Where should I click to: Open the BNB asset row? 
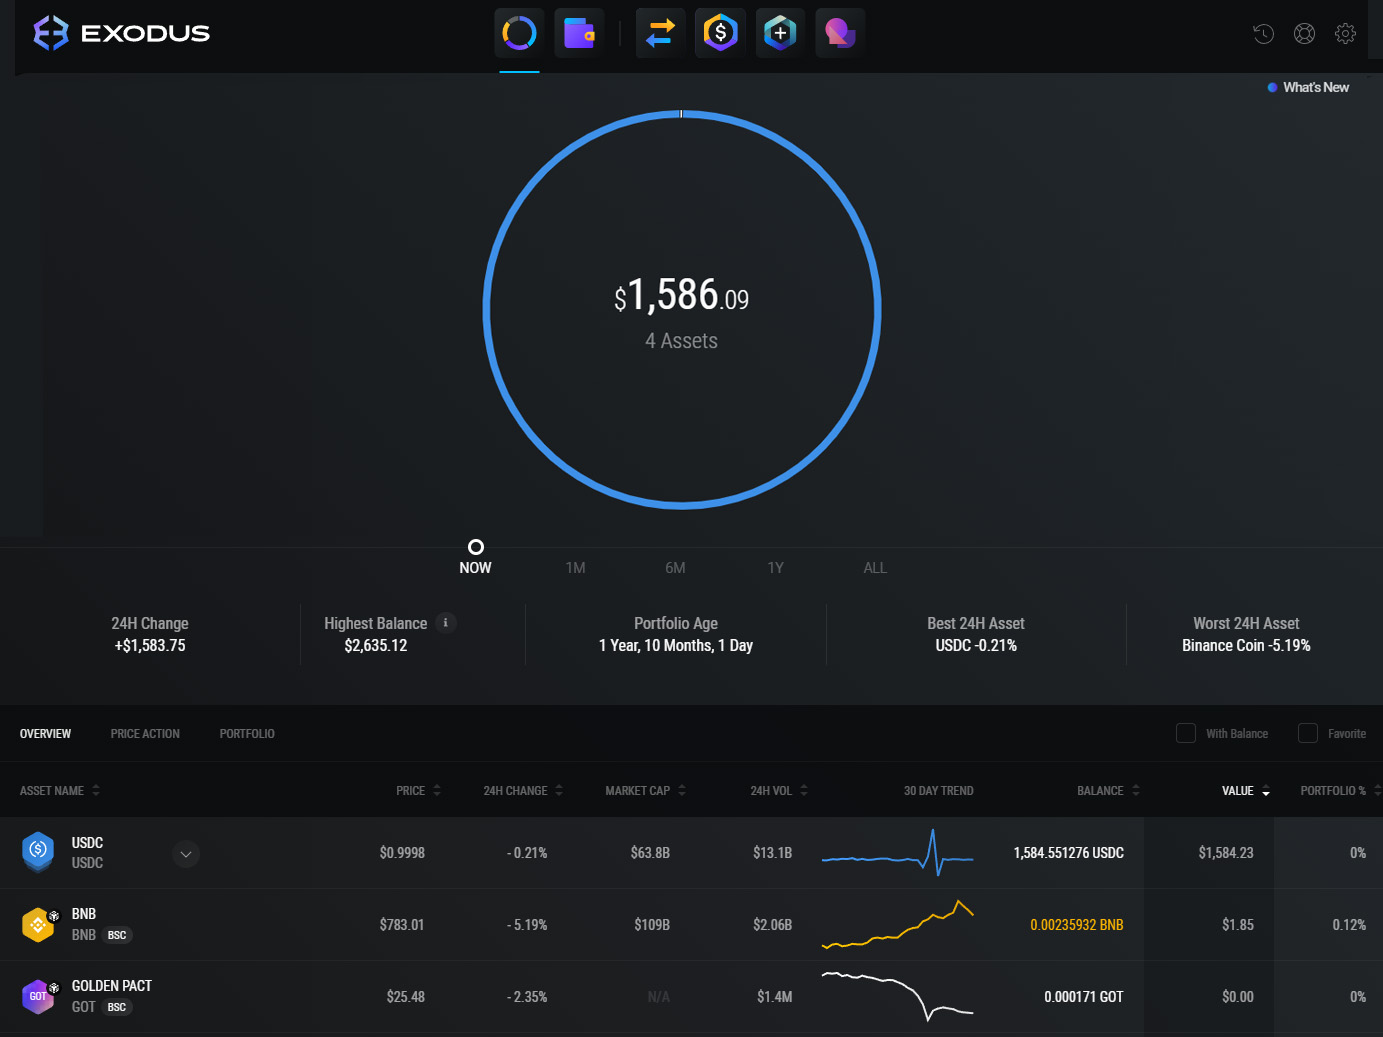pos(84,924)
